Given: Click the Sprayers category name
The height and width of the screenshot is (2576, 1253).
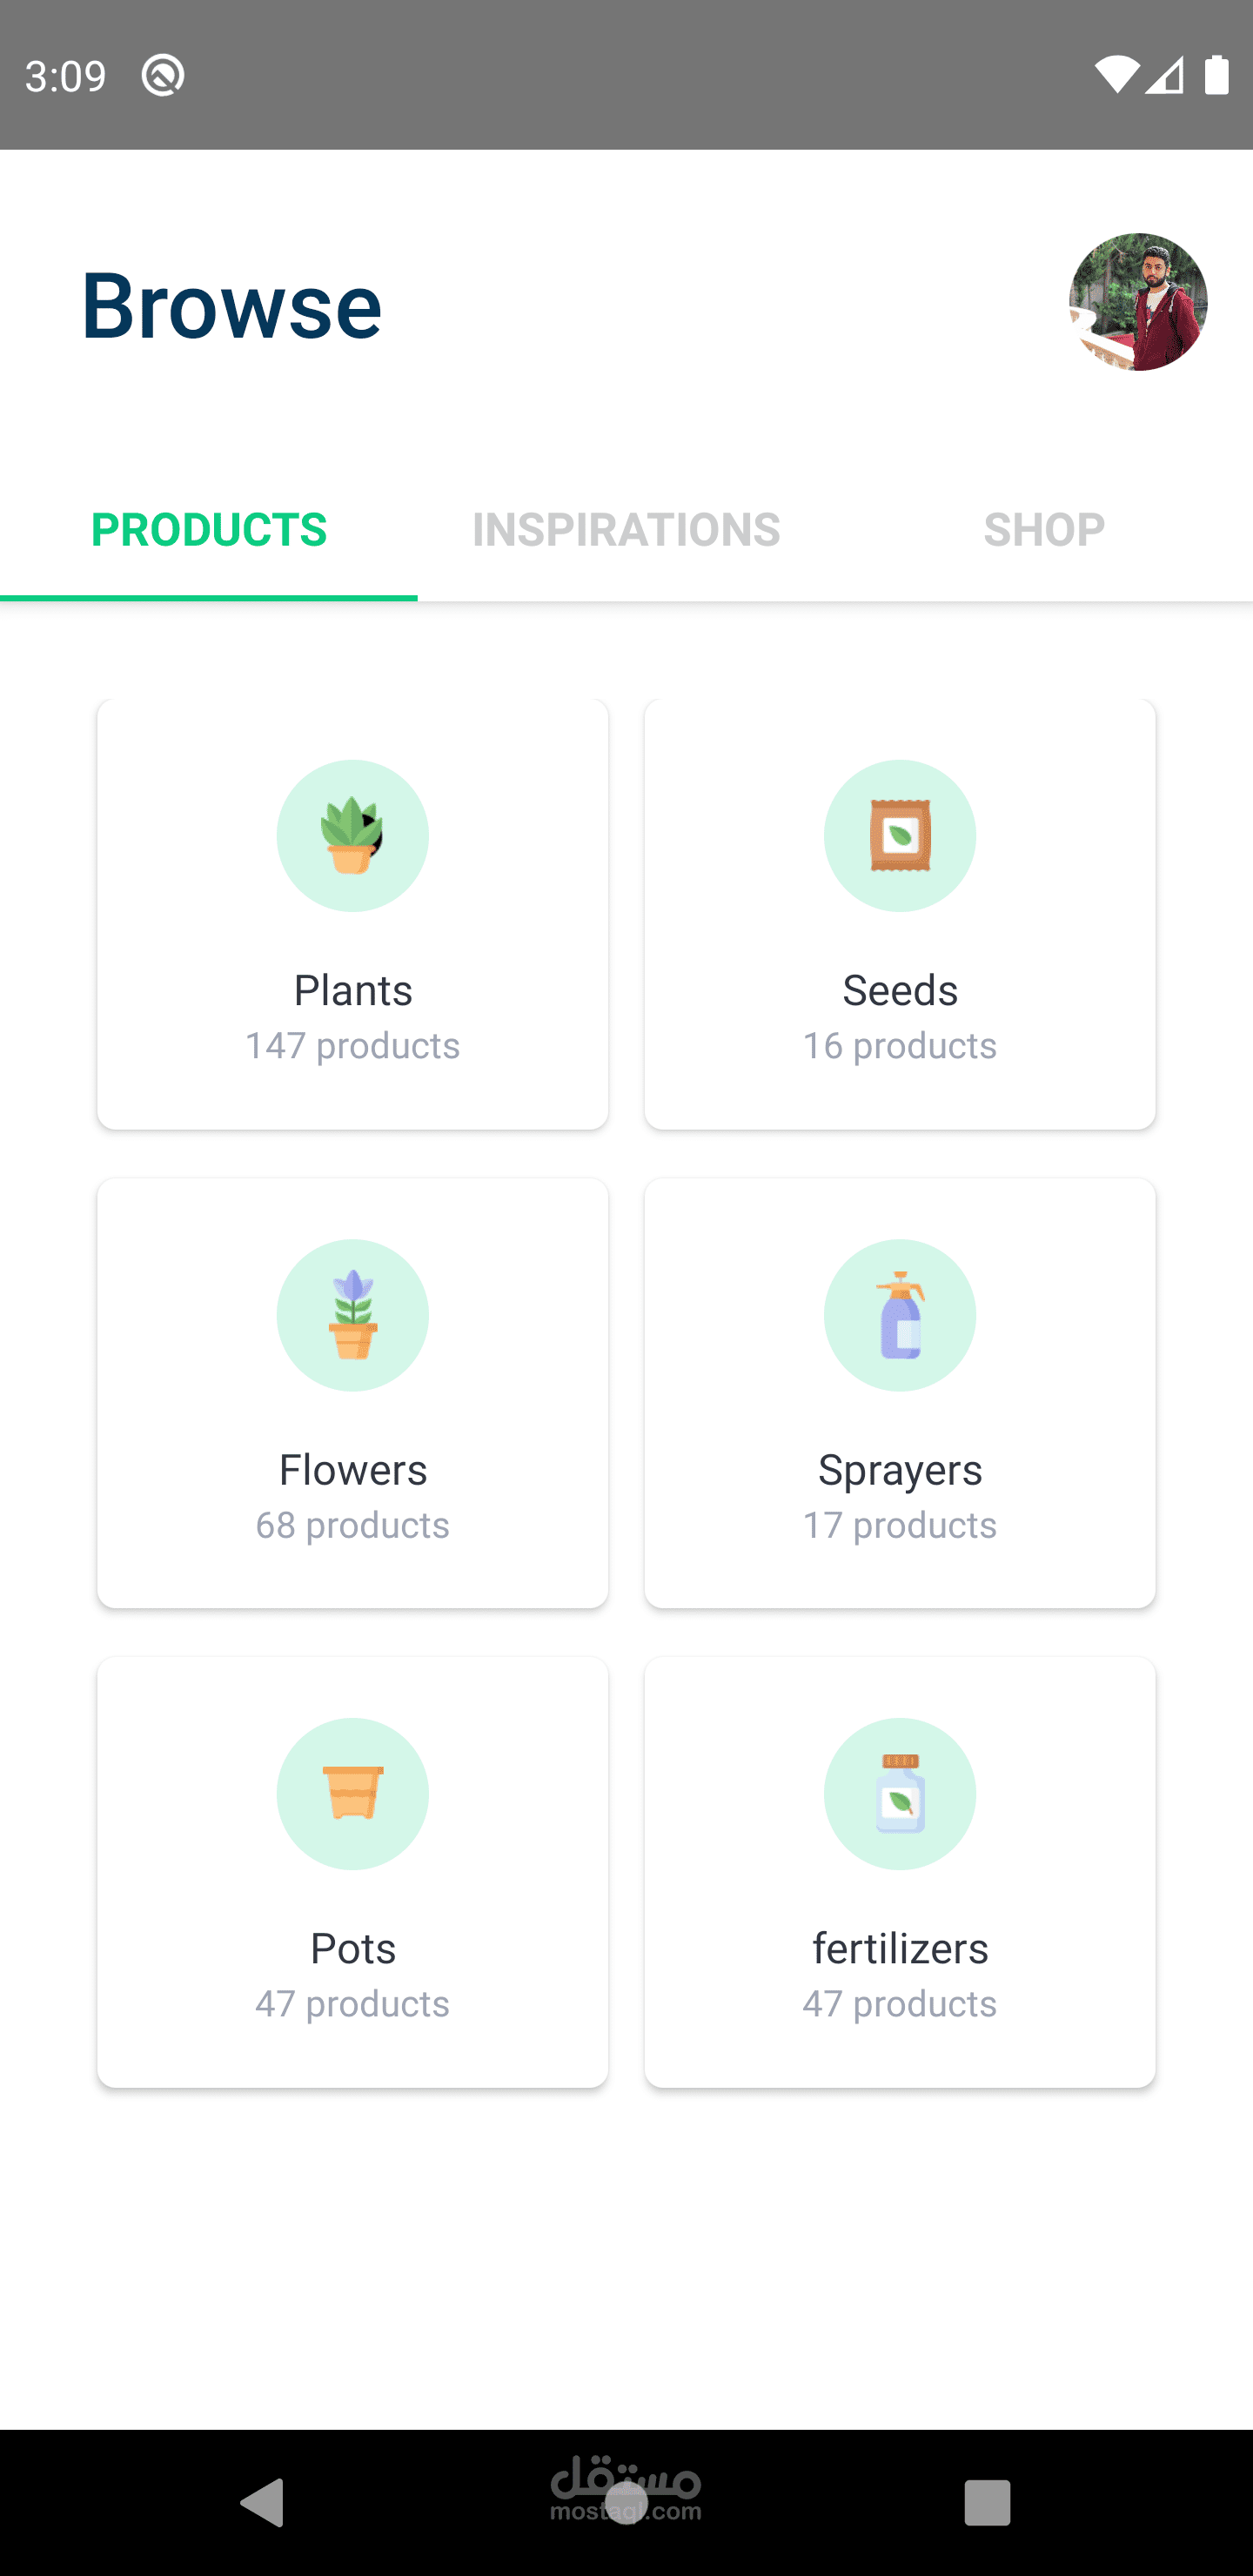Looking at the screenshot, I should [899, 1470].
